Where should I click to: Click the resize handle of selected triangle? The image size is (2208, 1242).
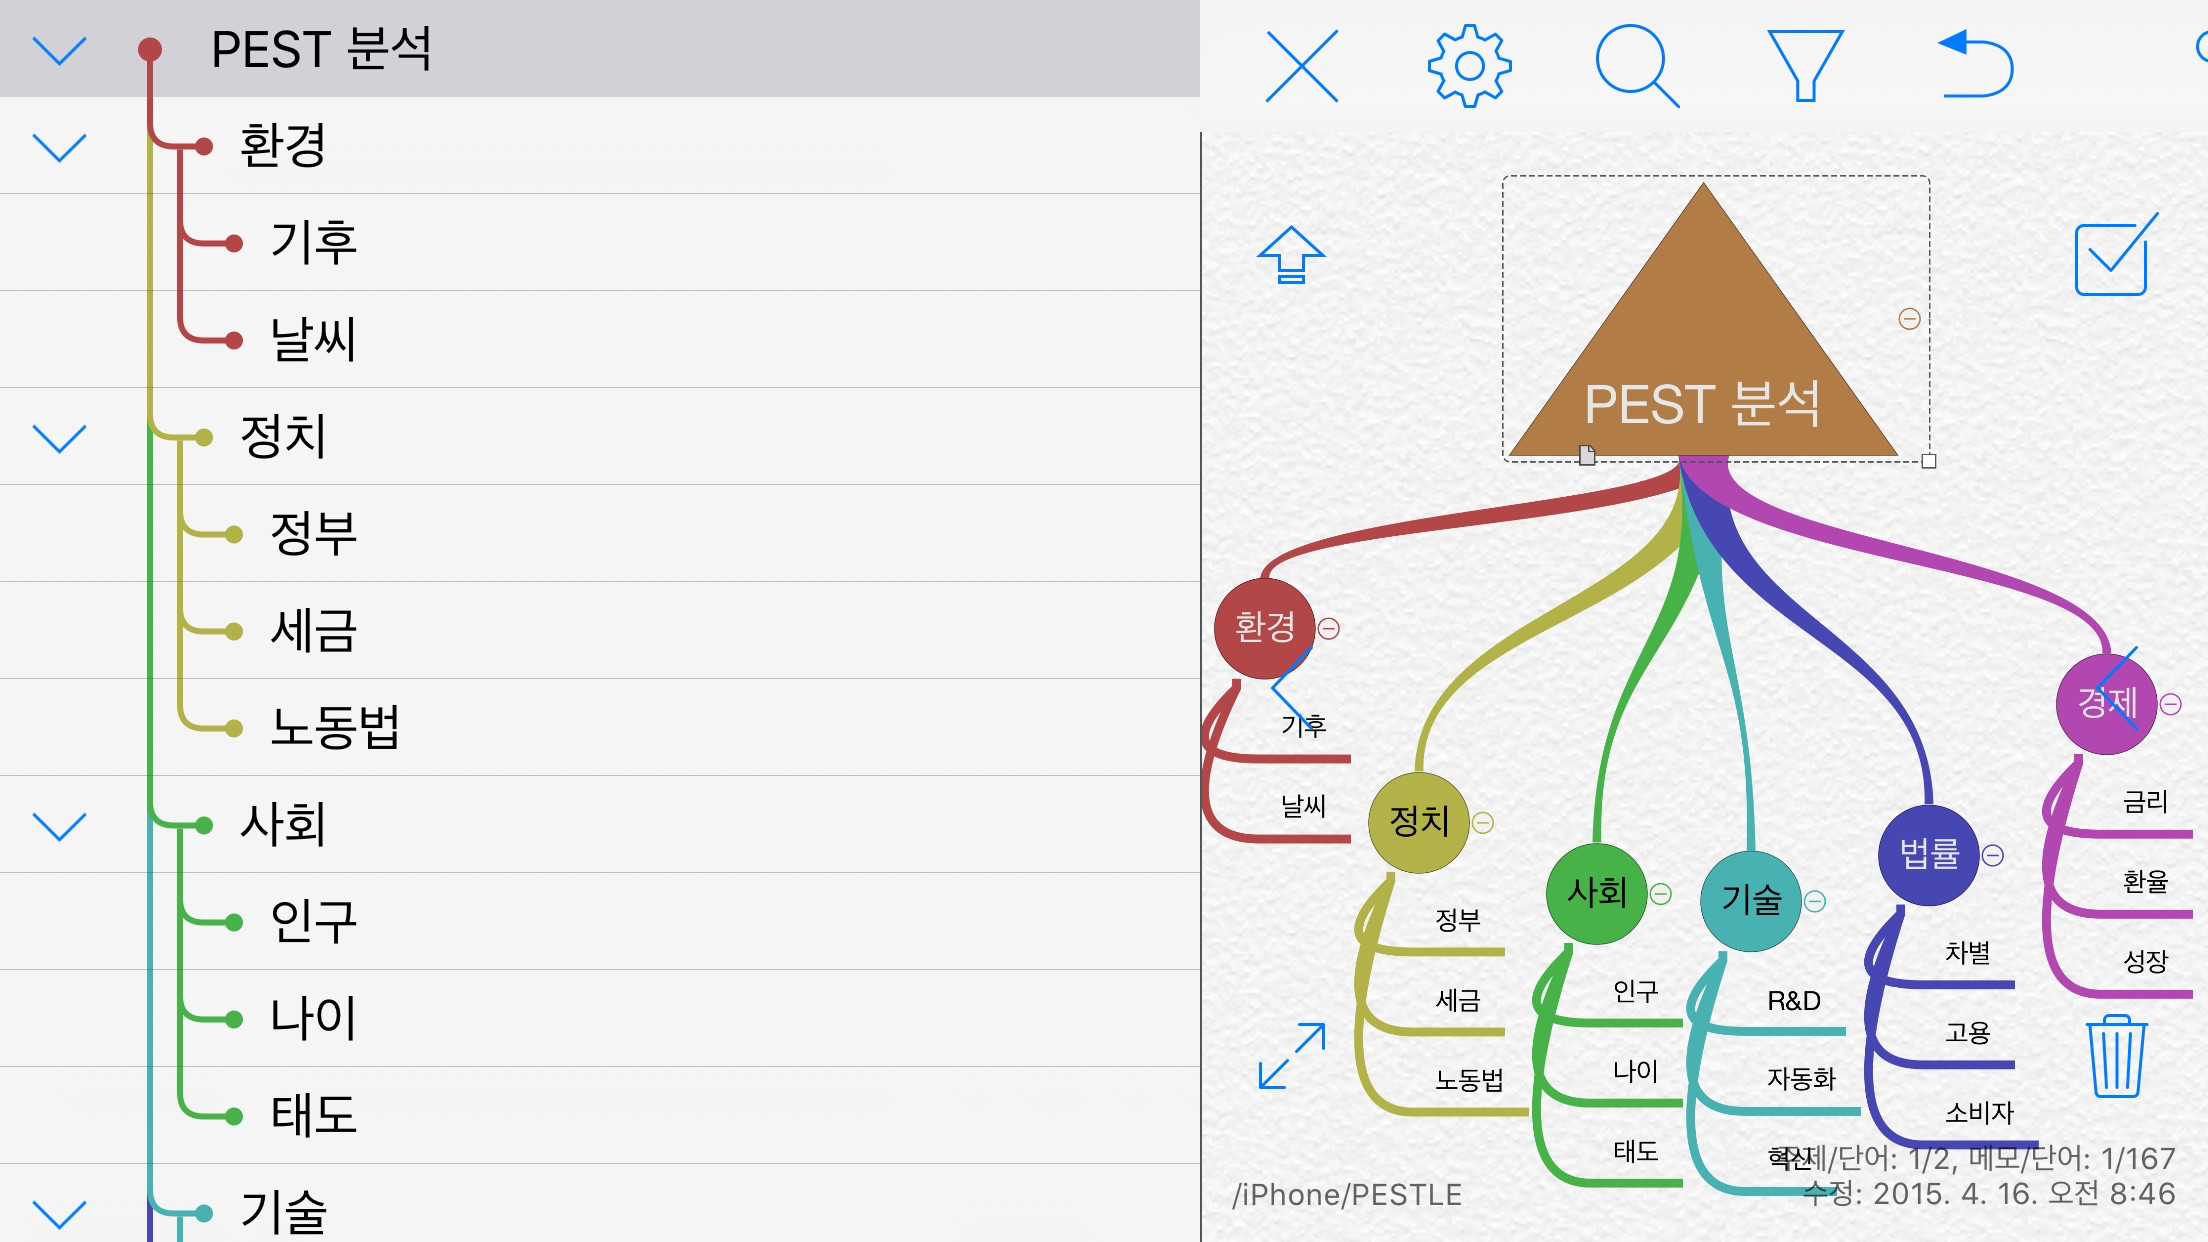point(1929,461)
